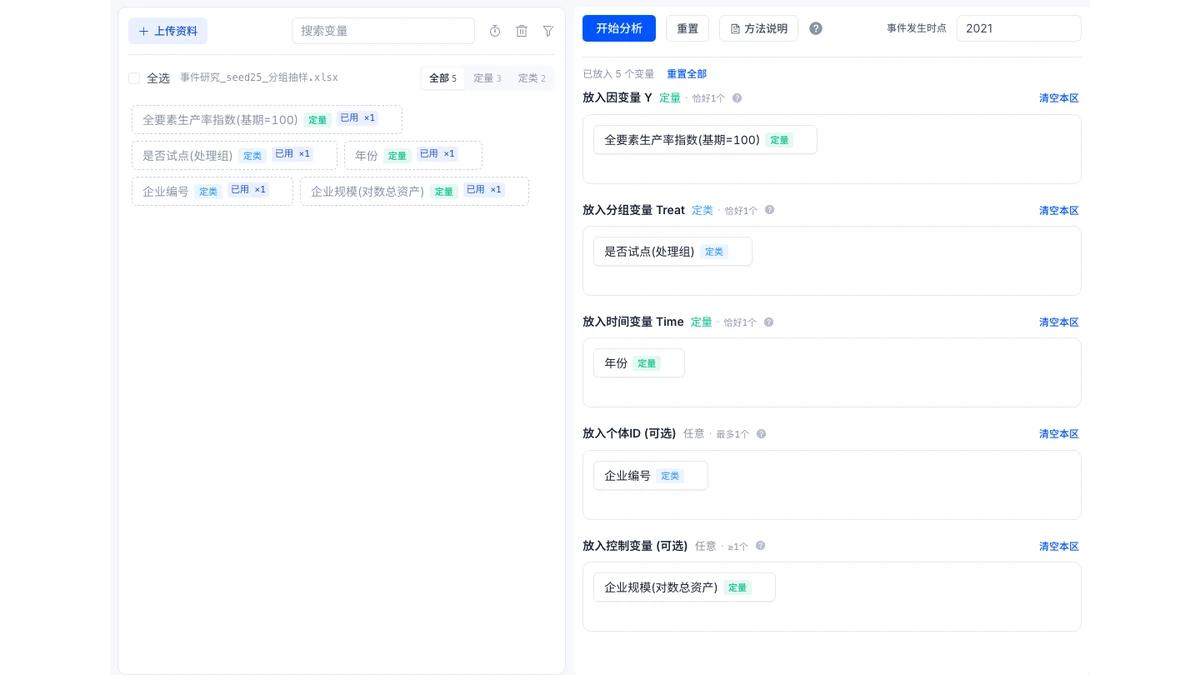This screenshot has height=675, width=1200.
Task: Clear the 控制变量 zone via 清空本区
Action: click(1059, 546)
